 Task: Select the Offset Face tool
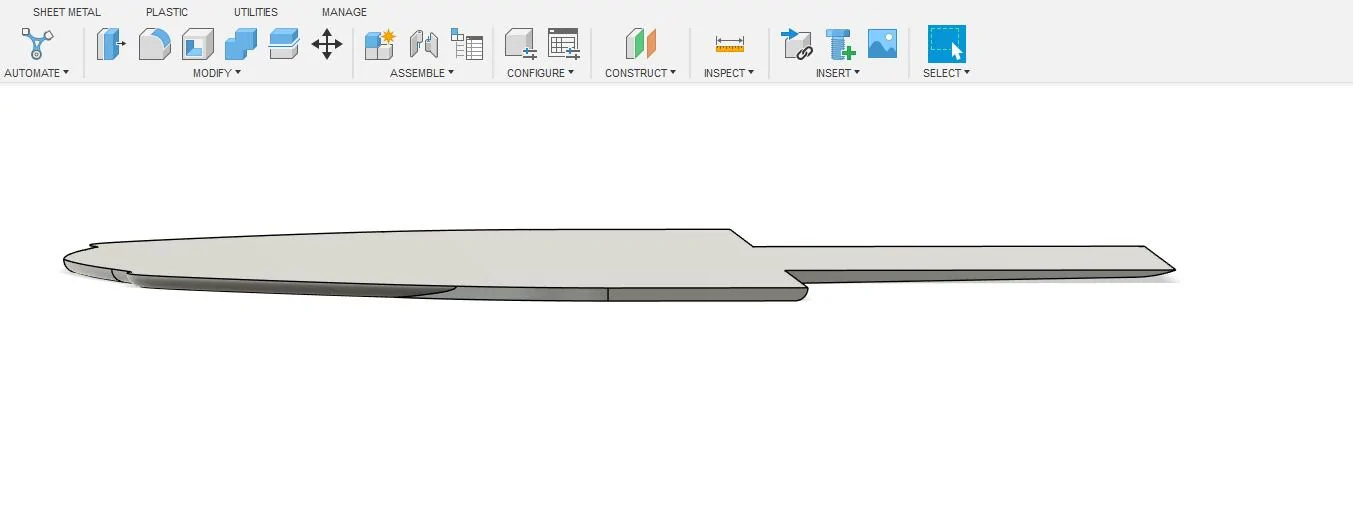point(284,44)
